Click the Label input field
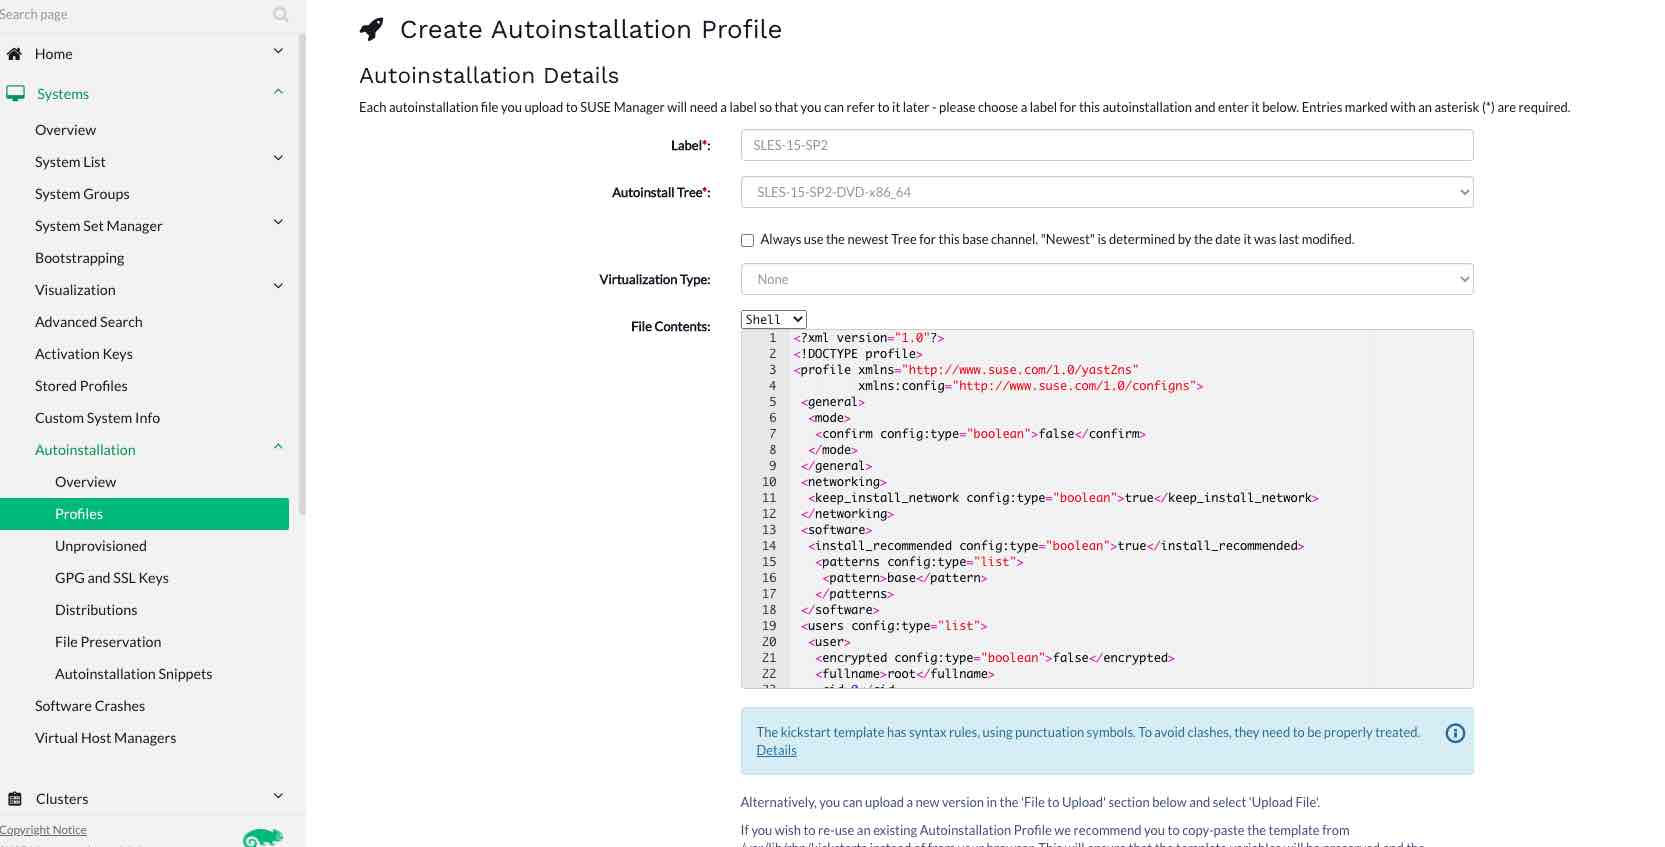 [x=1106, y=145]
